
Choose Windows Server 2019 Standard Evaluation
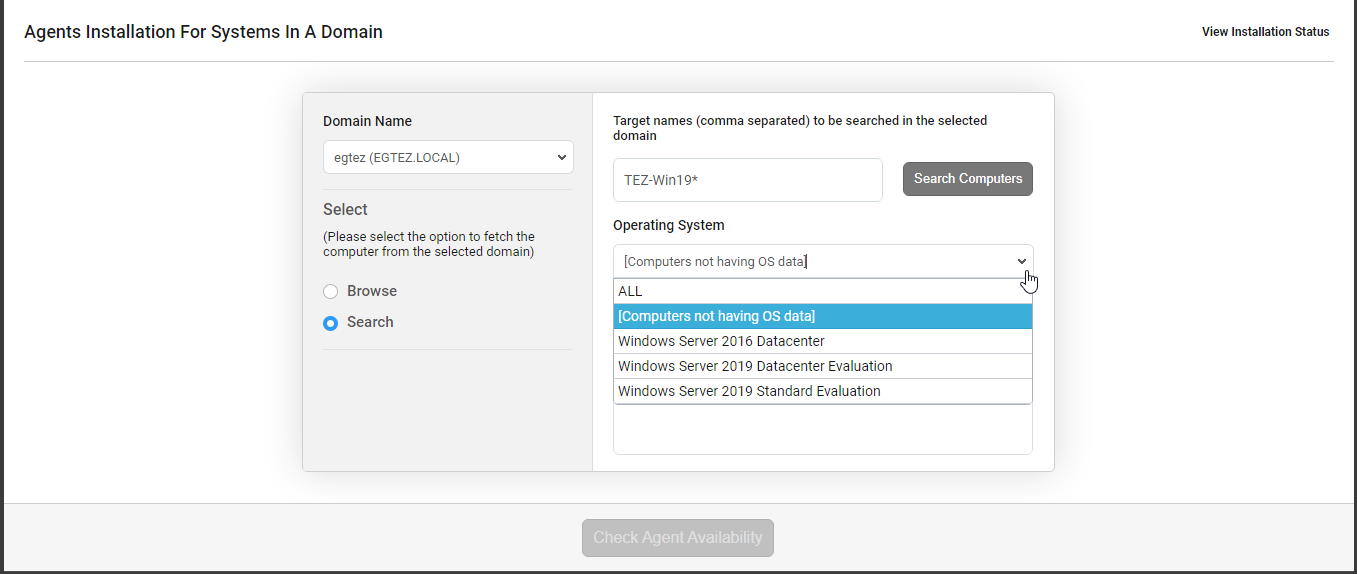[x=823, y=391]
